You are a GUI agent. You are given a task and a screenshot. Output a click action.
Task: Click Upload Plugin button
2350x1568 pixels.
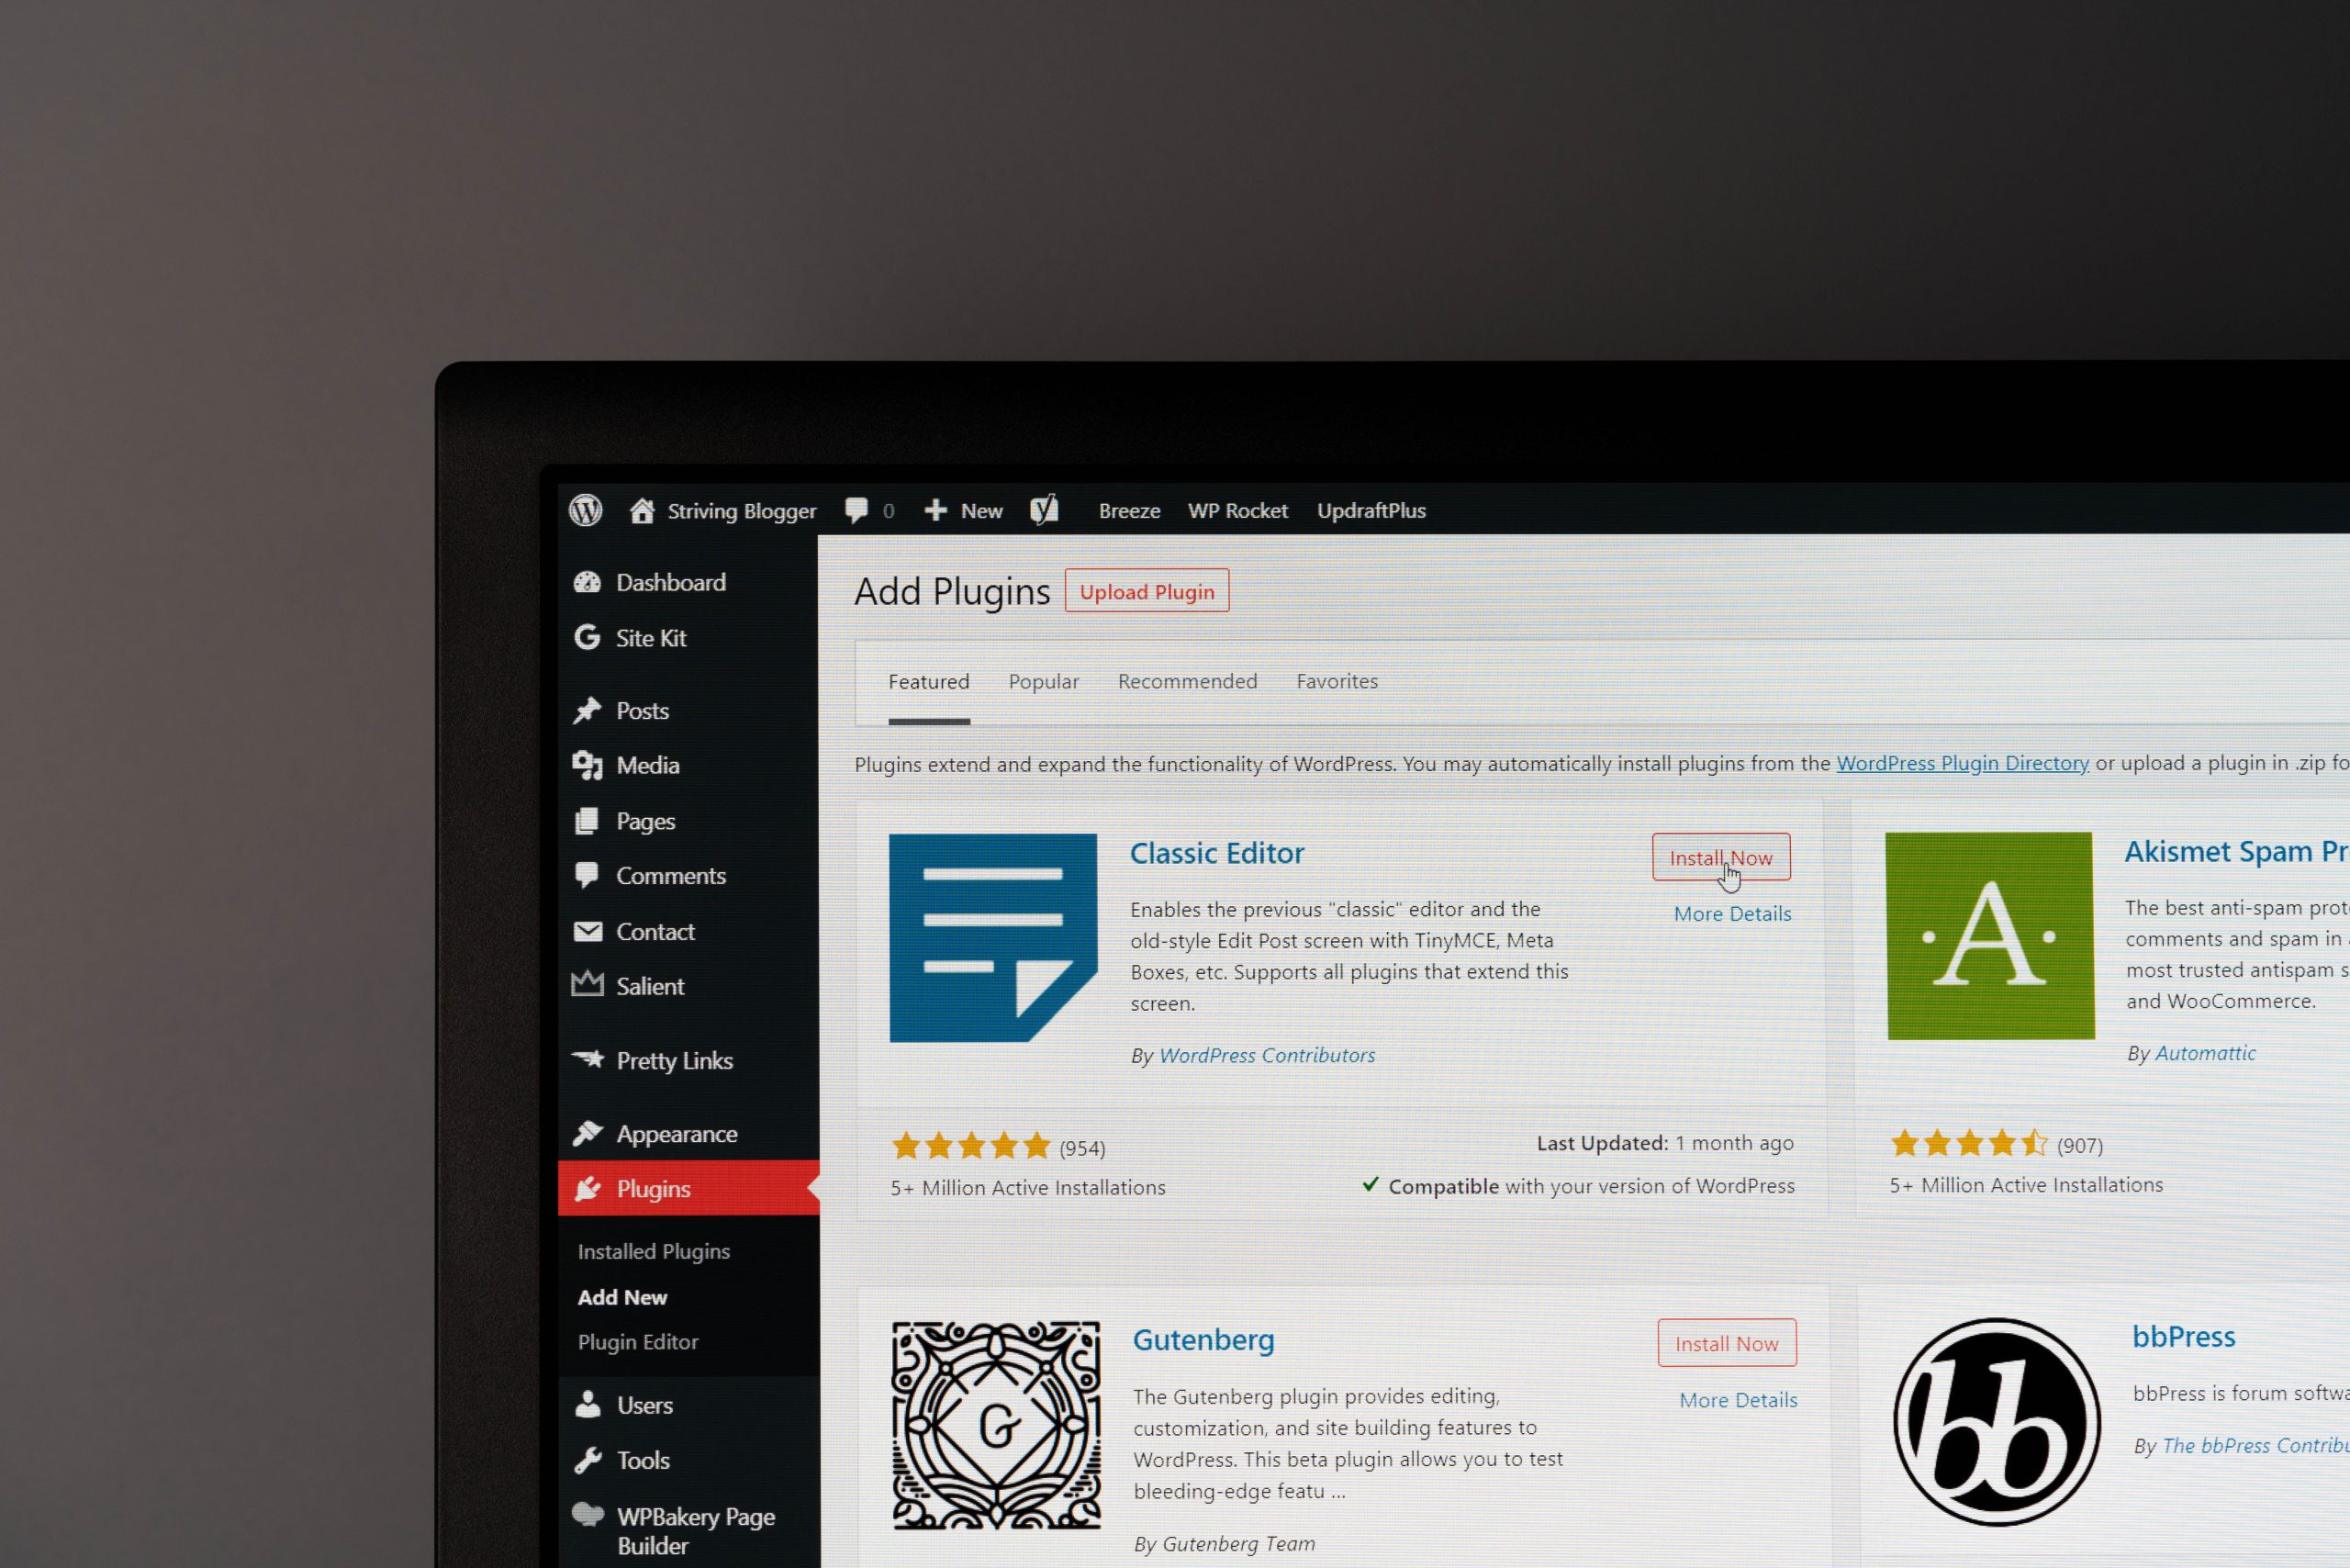[x=1145, y=589]
